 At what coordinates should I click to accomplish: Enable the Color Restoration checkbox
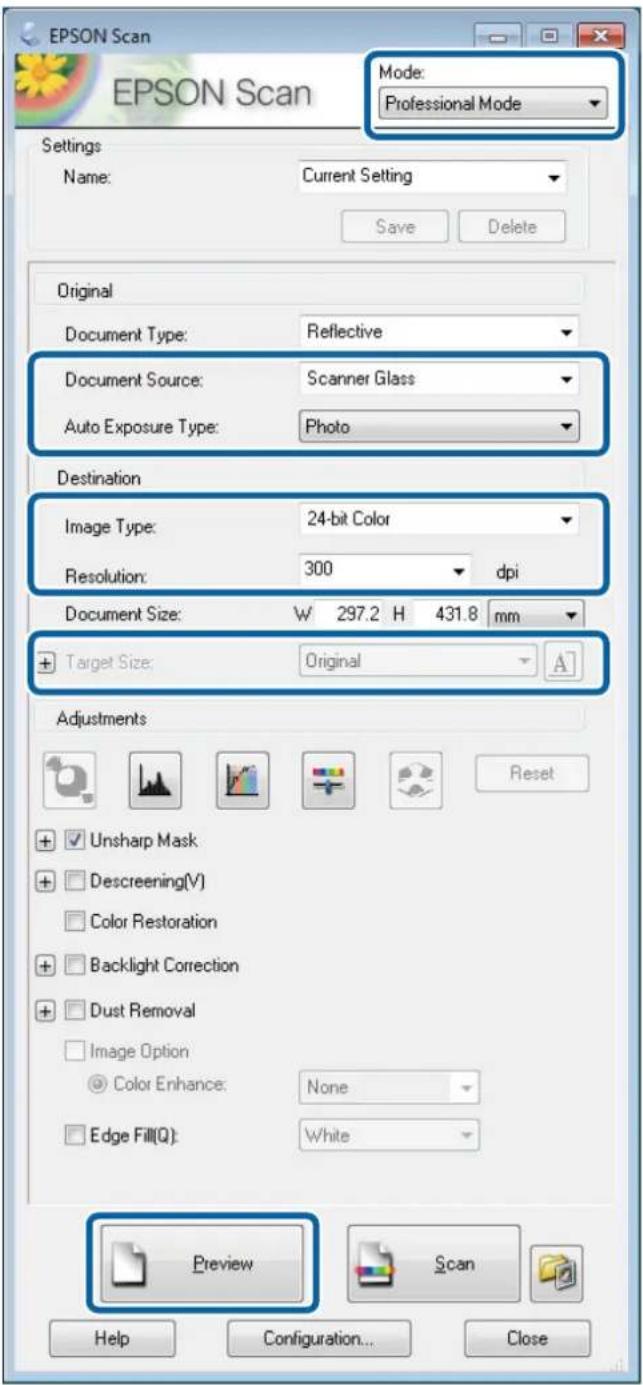pyautogui.click(x=73, y=922)
